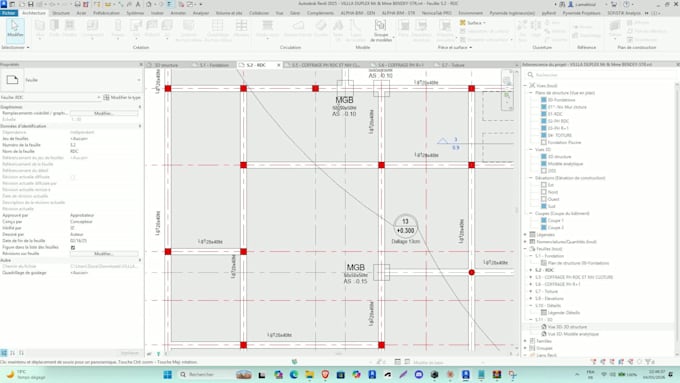The width and height of the screenshot is (680, 383).
Task: Collapse the Vues 3D node
Action: click(531, 149)
